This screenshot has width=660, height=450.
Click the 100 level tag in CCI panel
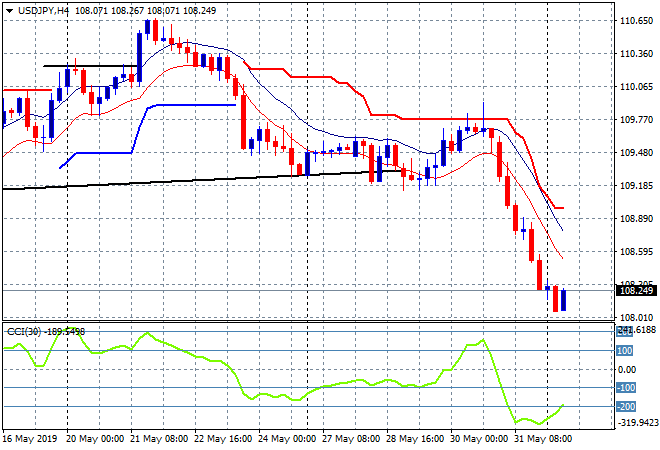click(625, 351)
